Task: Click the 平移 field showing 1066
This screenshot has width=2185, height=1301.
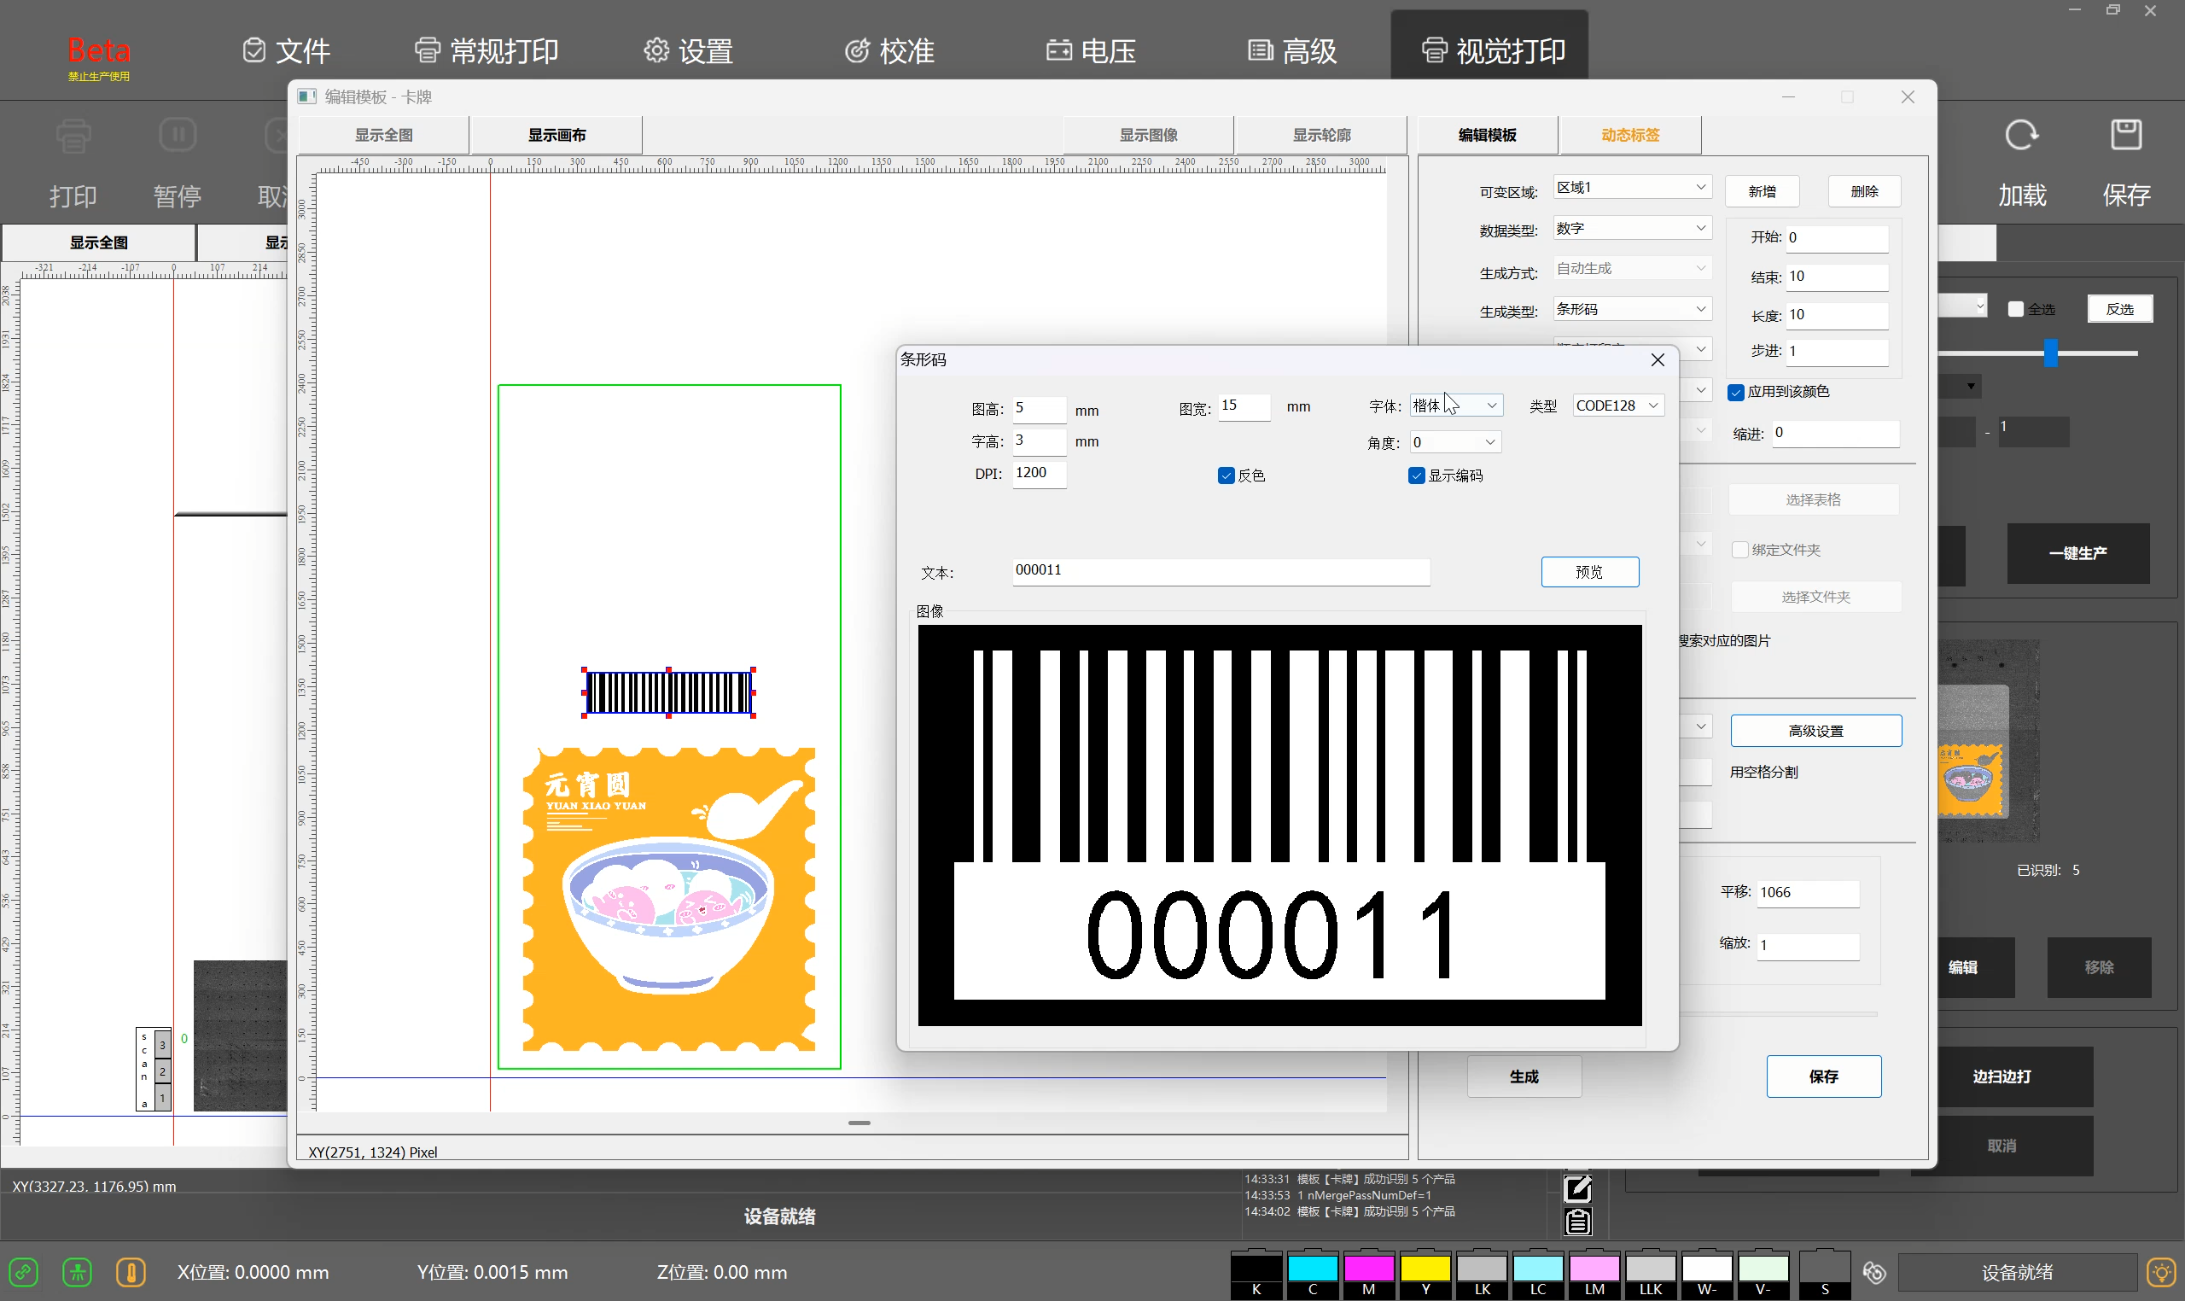Action: 1808,893
